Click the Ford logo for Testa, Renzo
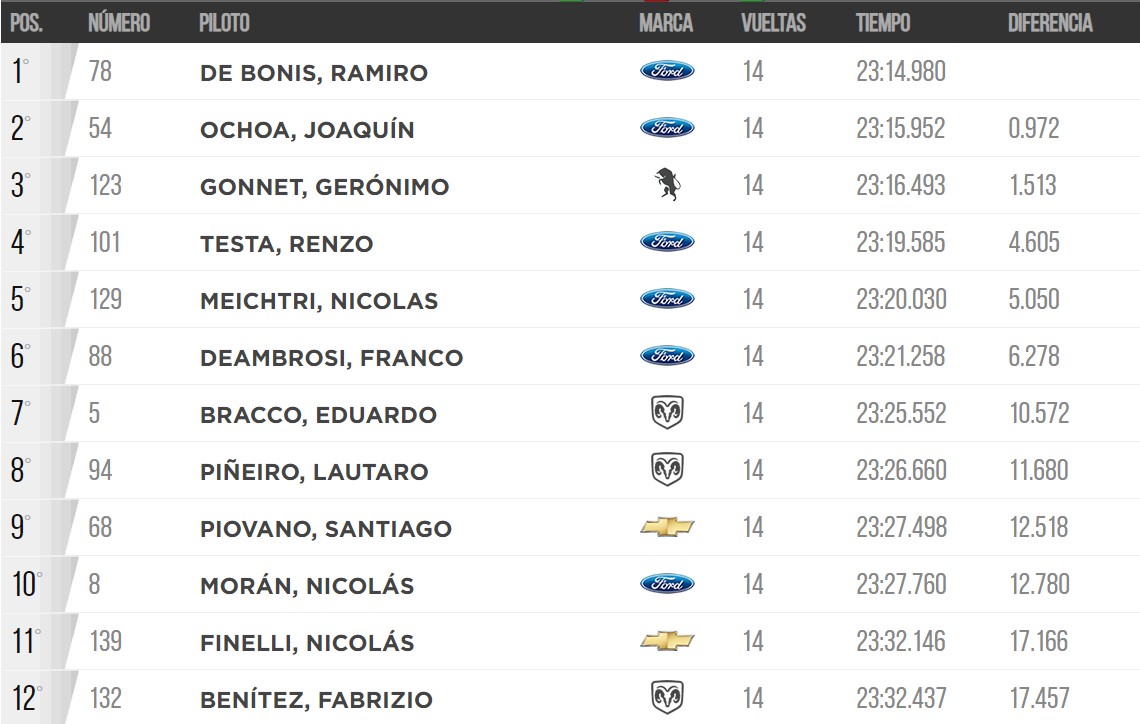The width and height of the screenshot is (1140, 724). coord(667,242)
